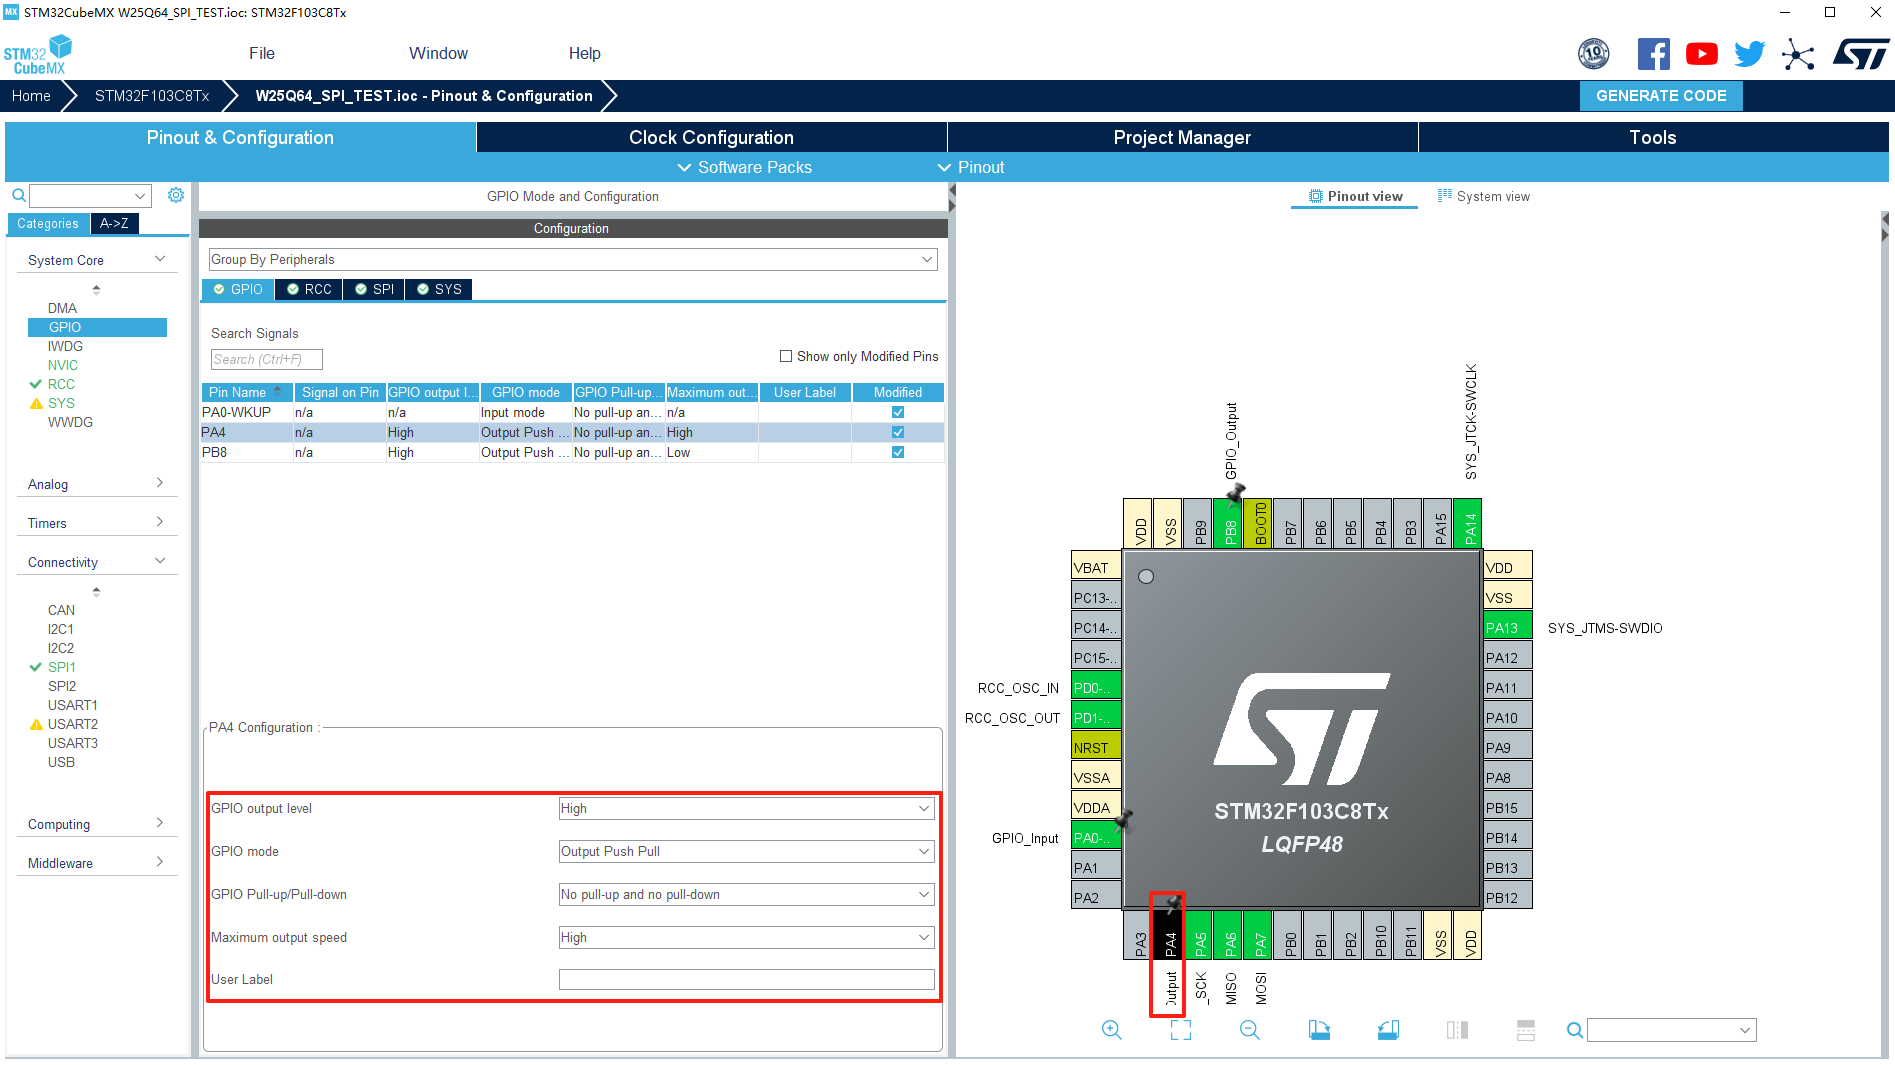Viewport: 1895px width, 1065px height.
Task: Select pin PB8 on the chip
Action: [1228, 524]
